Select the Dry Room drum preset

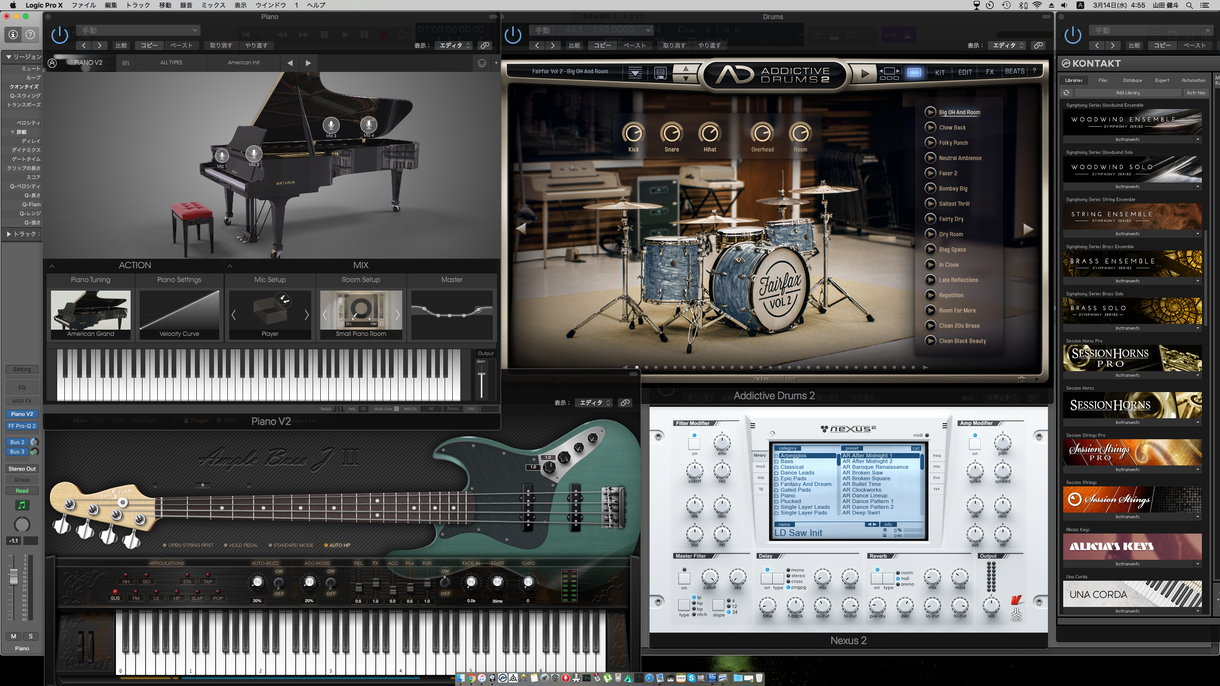click(951, 235)
